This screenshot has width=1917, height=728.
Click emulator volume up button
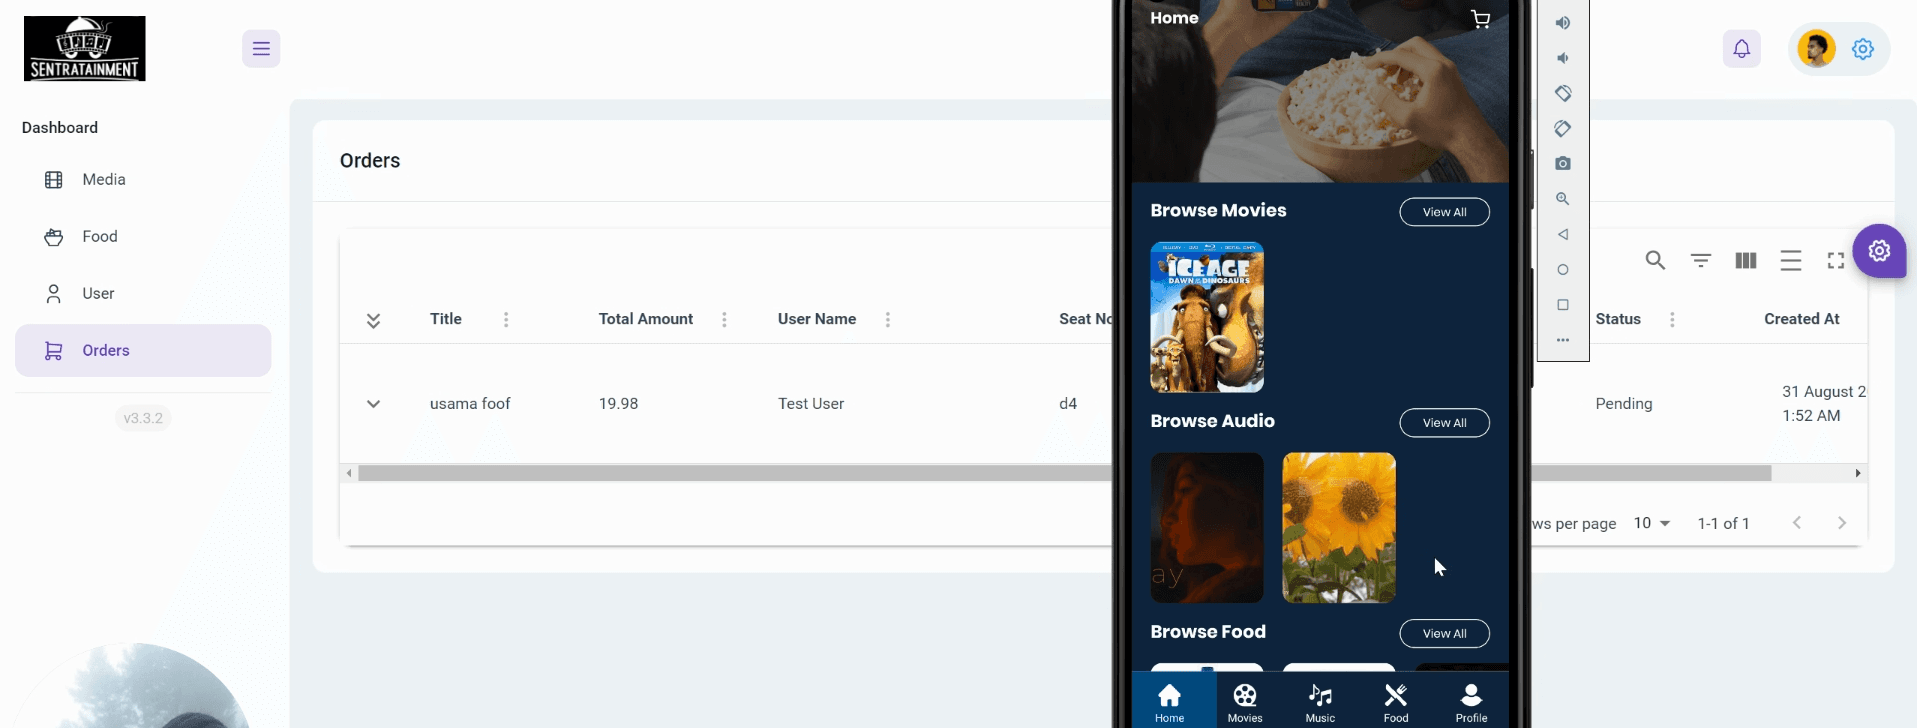(x=1563, y=23)
